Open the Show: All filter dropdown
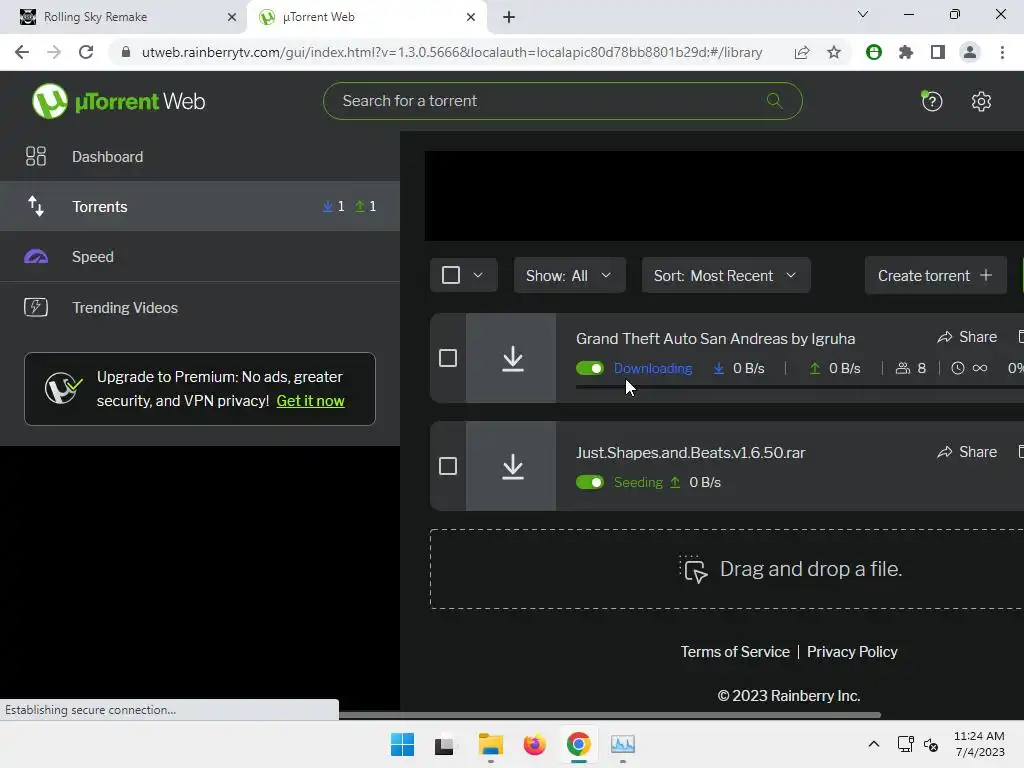1024x768 pixels. 569,276
